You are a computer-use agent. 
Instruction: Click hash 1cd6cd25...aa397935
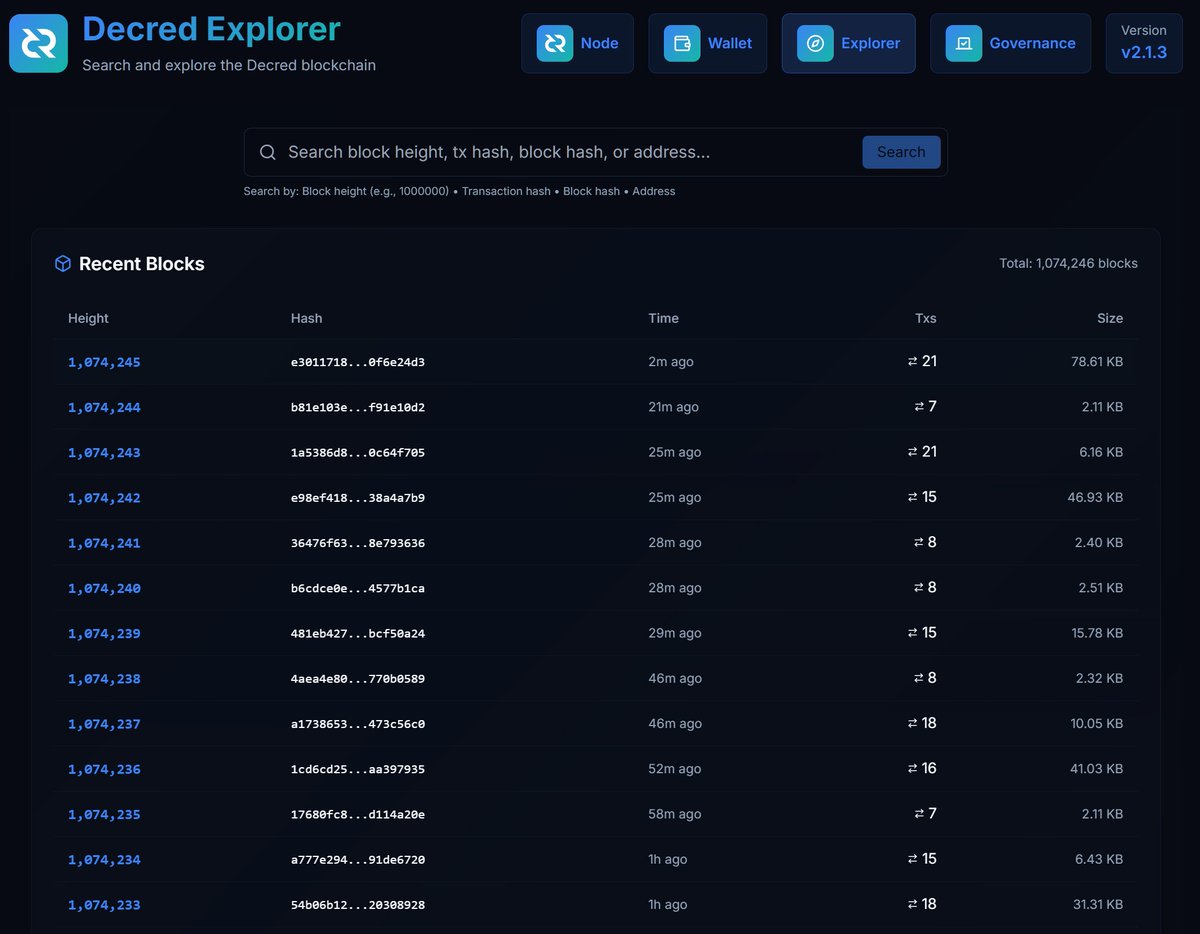(x=358, y=769)
